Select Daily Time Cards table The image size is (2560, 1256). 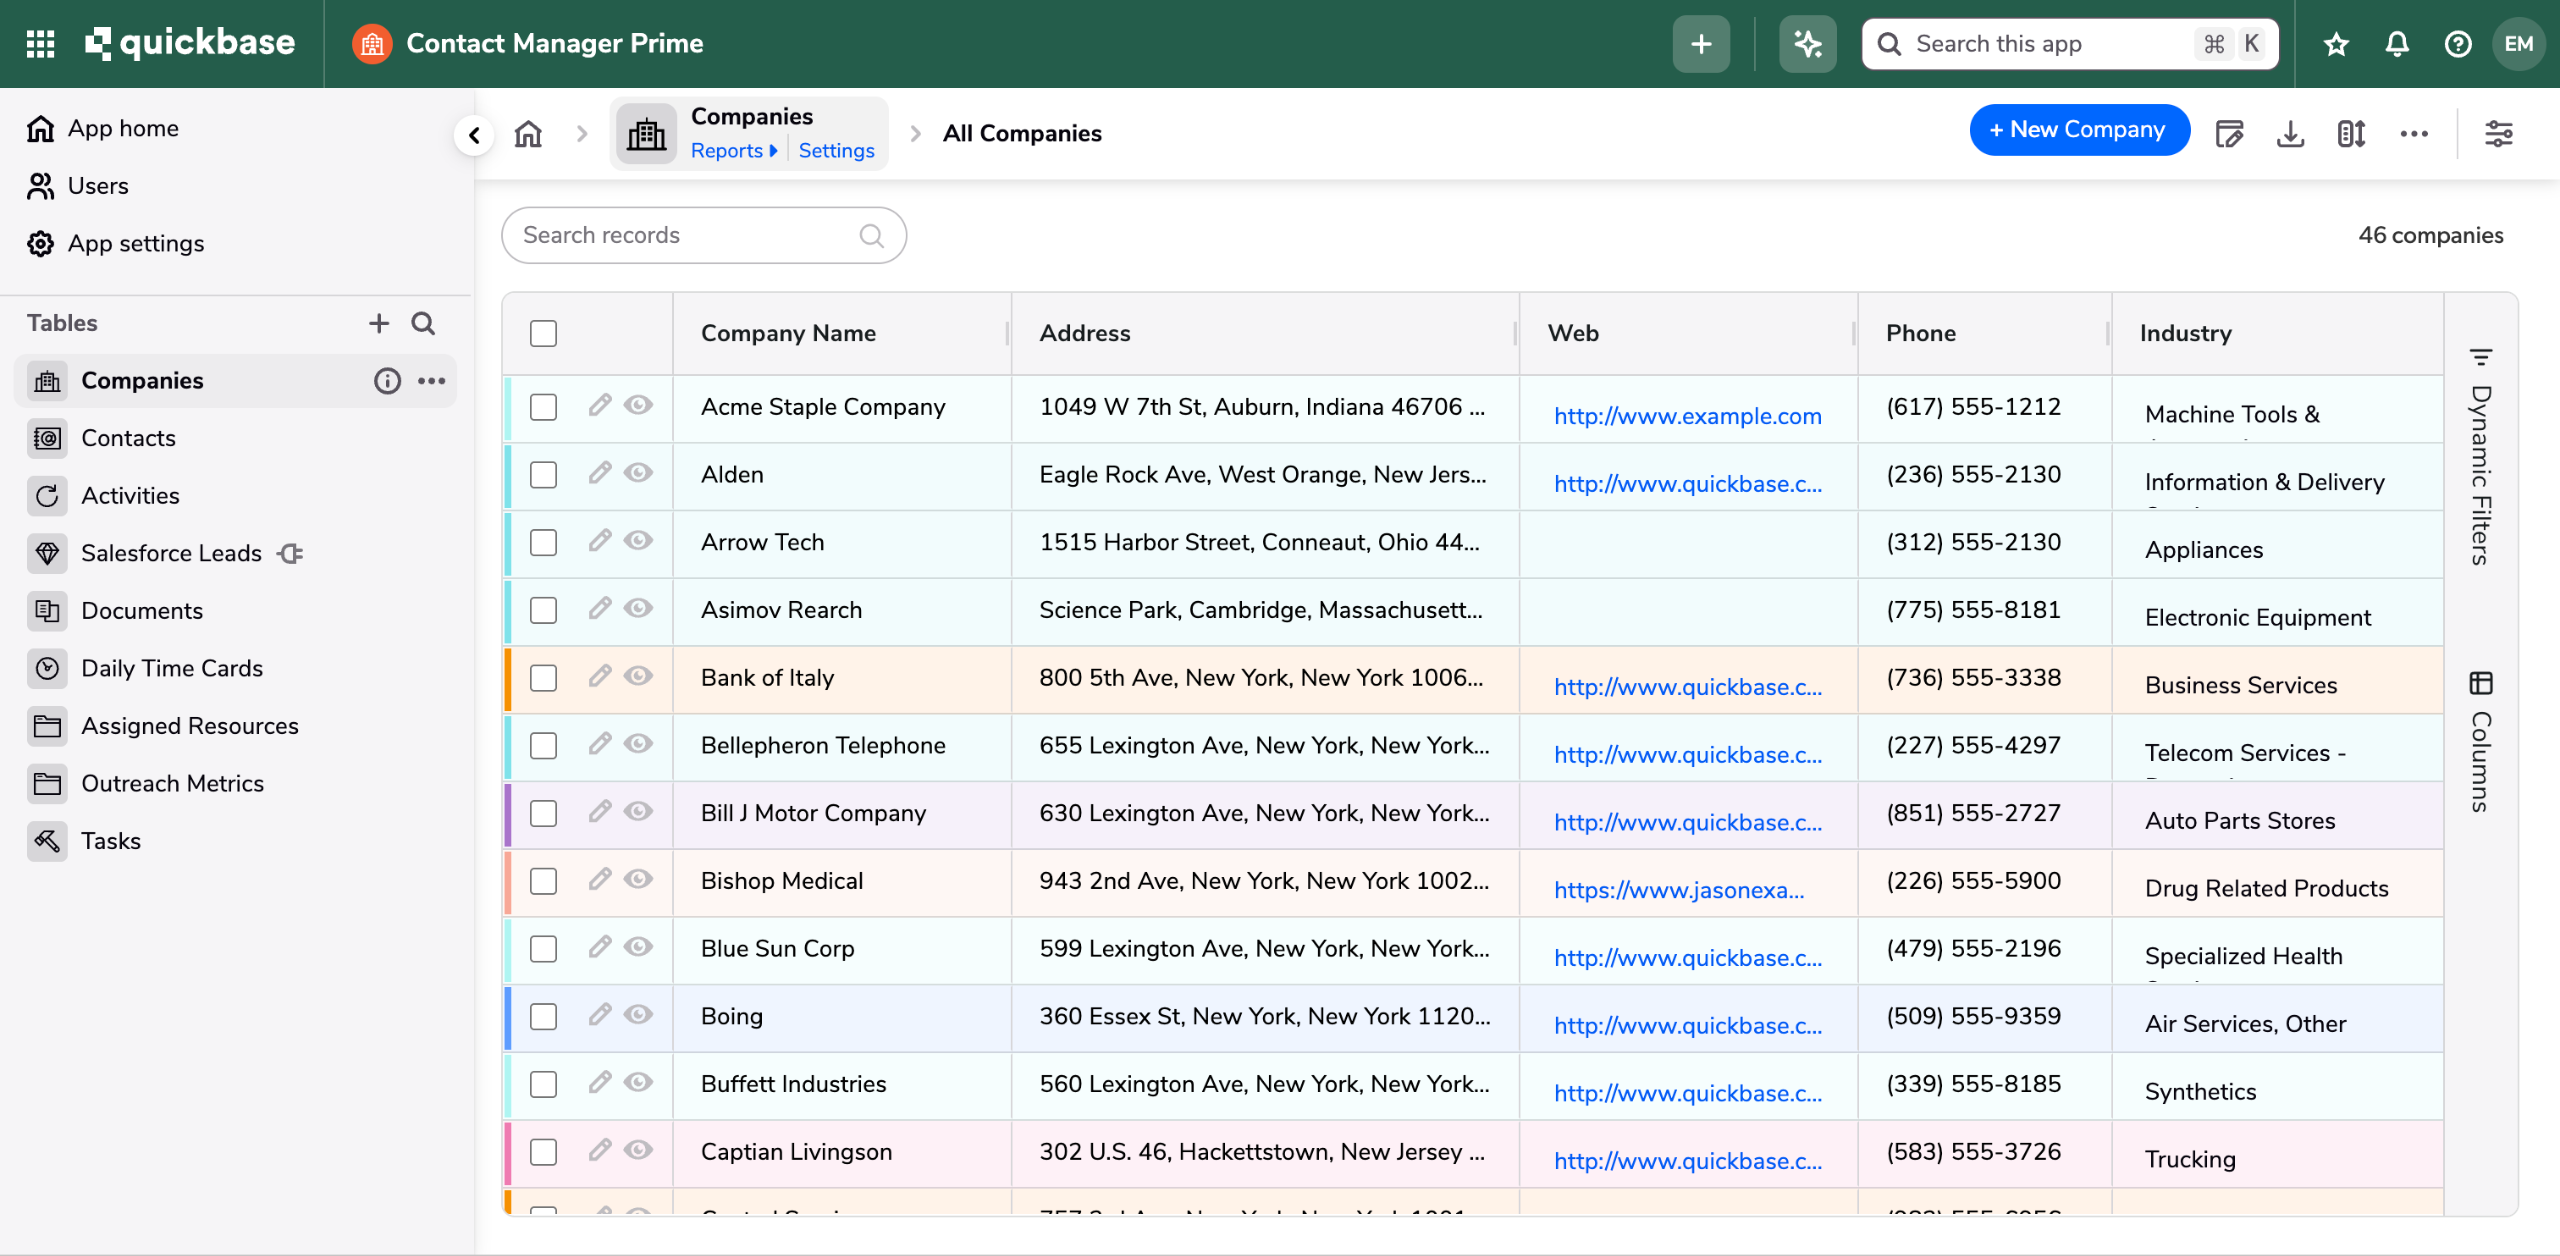[x=171, y=668]
